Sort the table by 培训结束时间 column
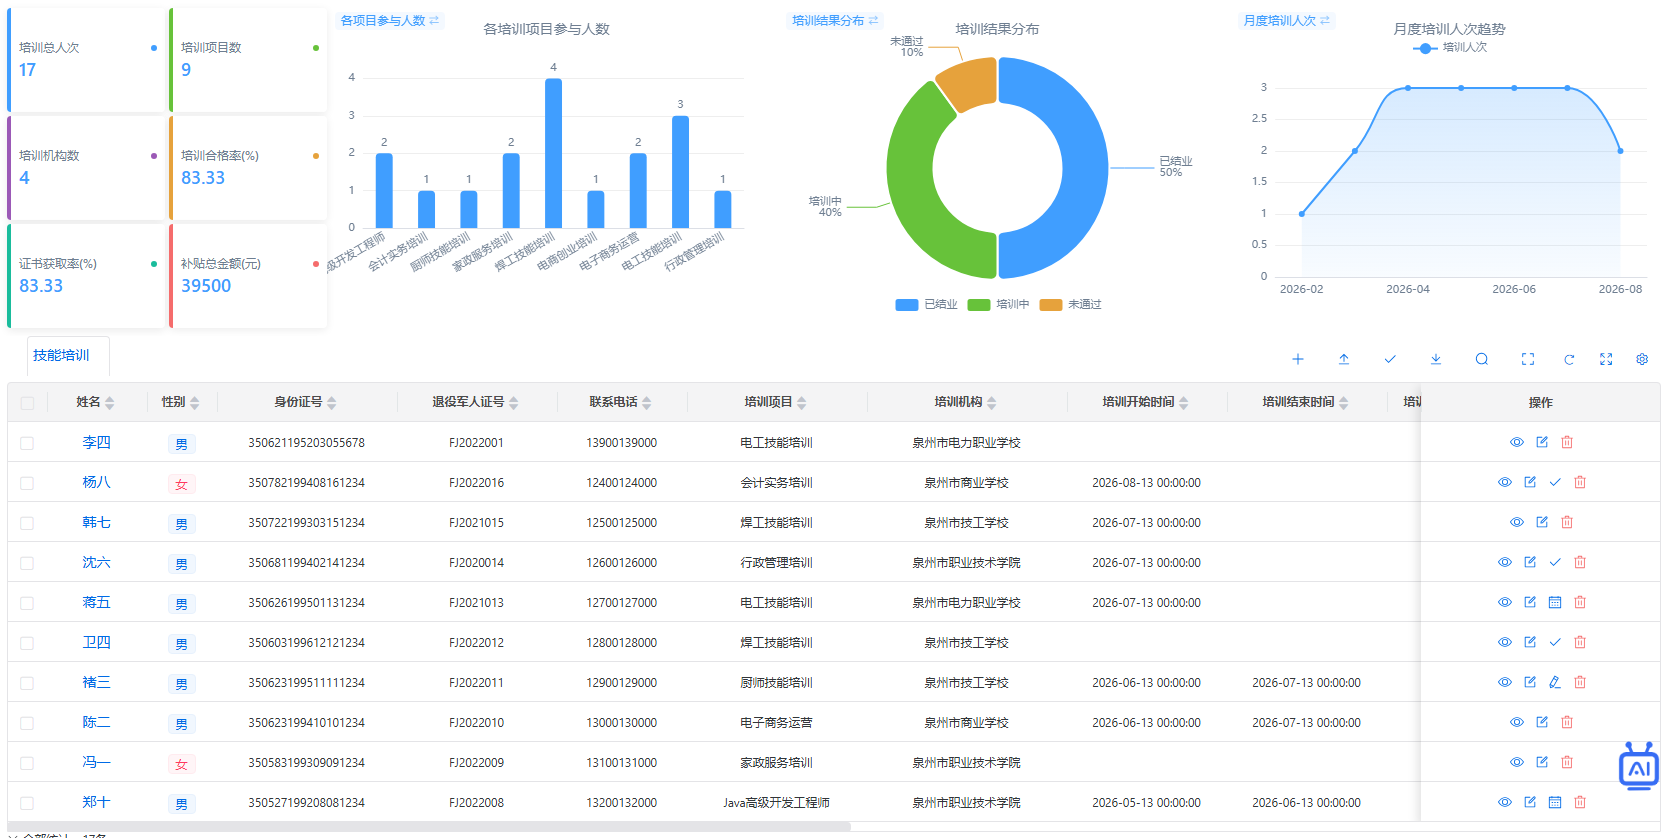Screen dimensions: 1663x838 pos(1344,403)
